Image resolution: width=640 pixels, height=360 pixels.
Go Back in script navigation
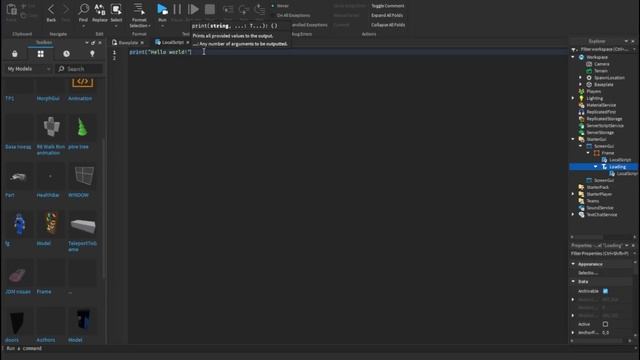coord(51,9)
